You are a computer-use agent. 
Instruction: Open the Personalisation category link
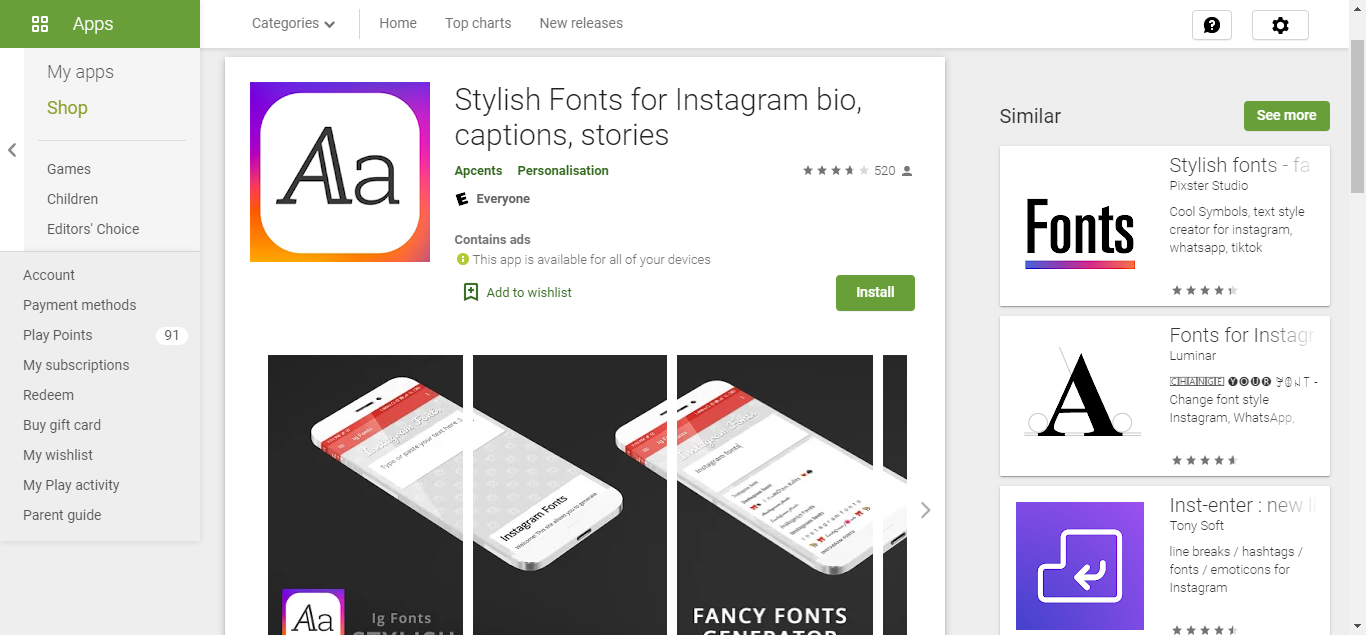click(563, 170)
